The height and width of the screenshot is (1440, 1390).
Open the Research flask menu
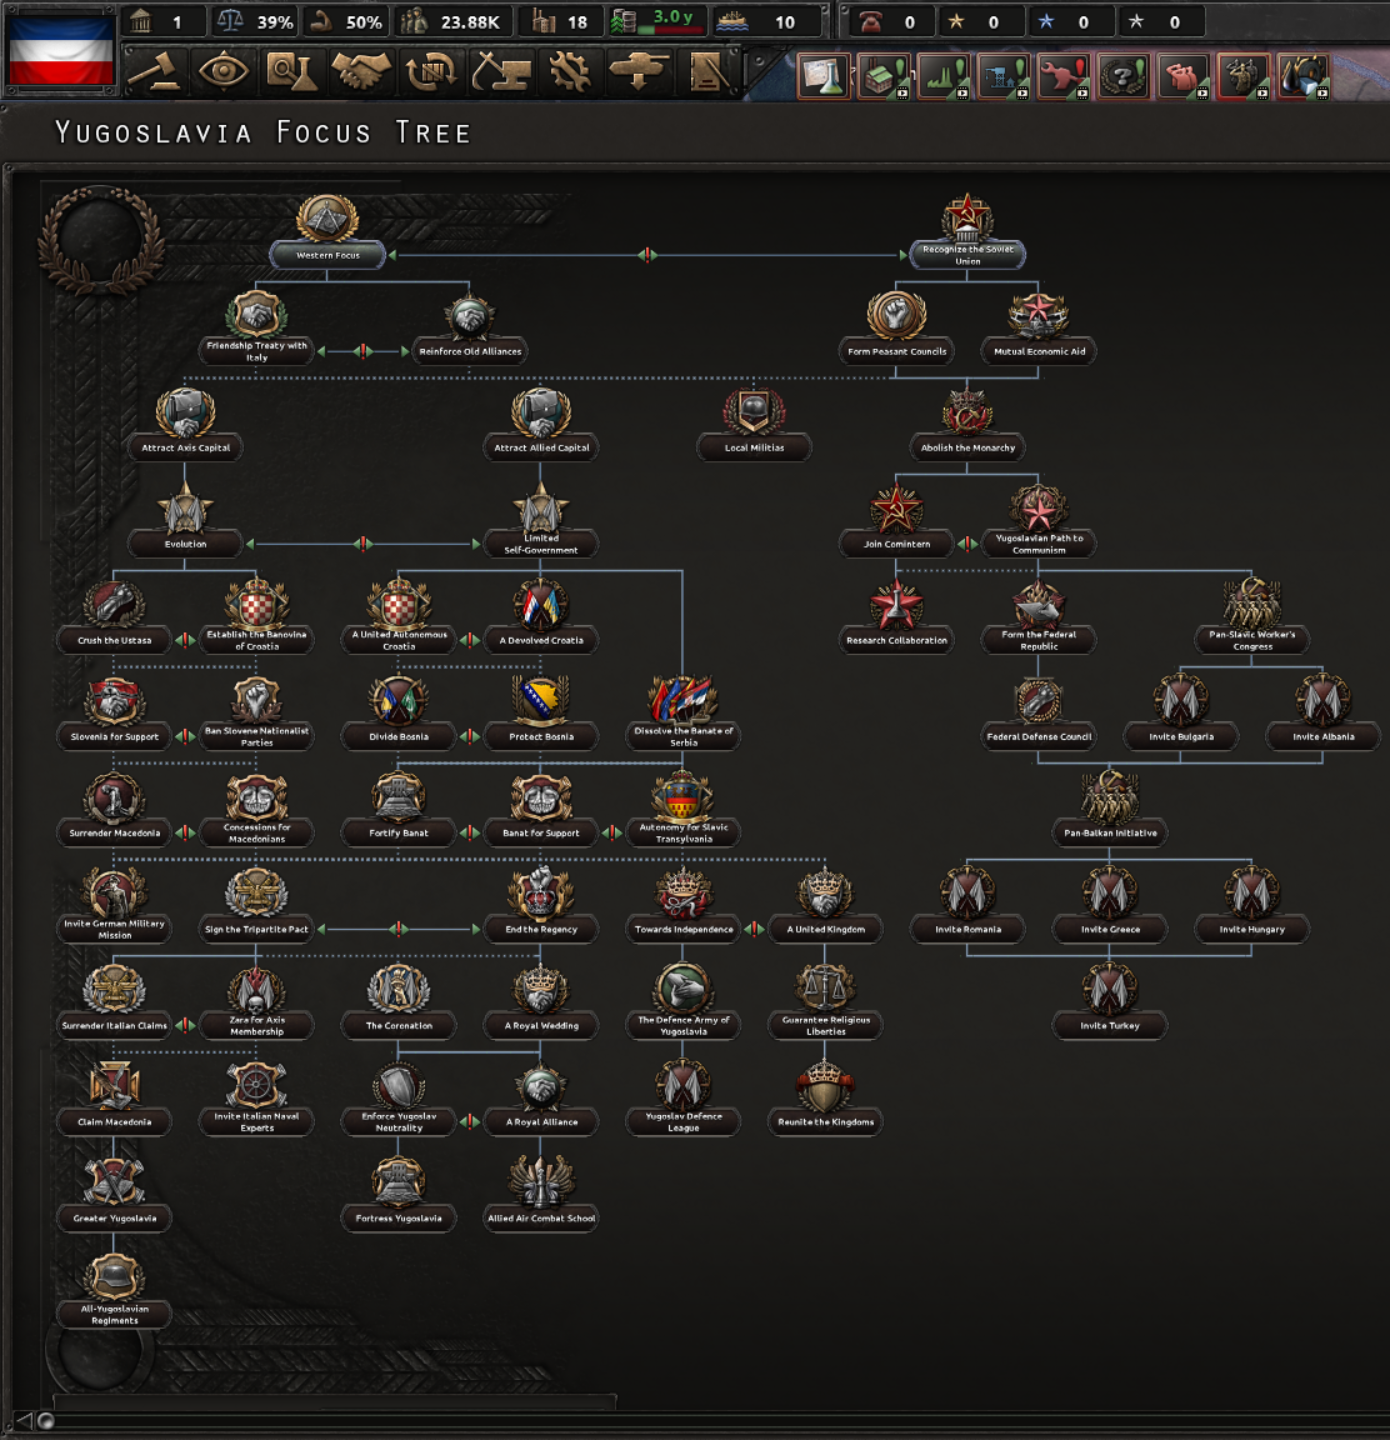pos(292,72)
